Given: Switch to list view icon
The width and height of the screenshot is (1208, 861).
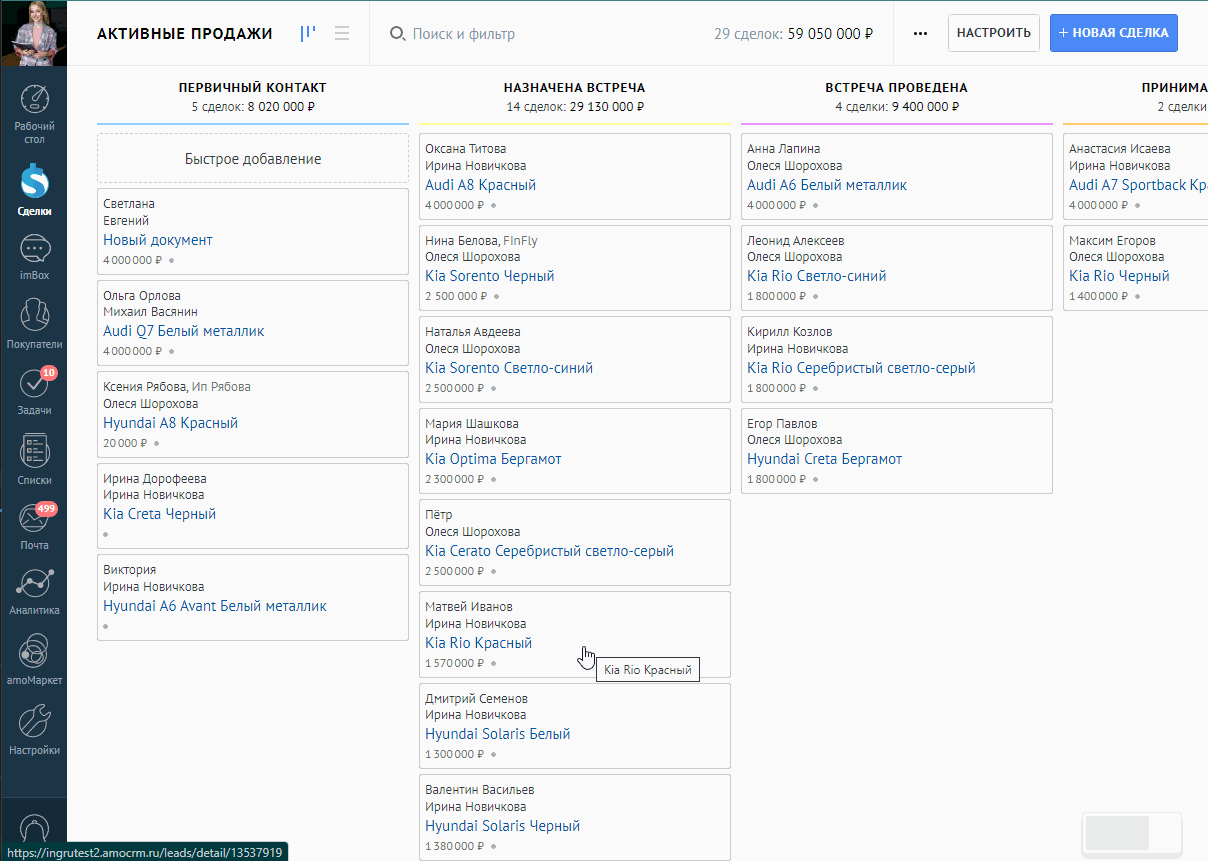Looking at the screenshot, I should (342, 33).
